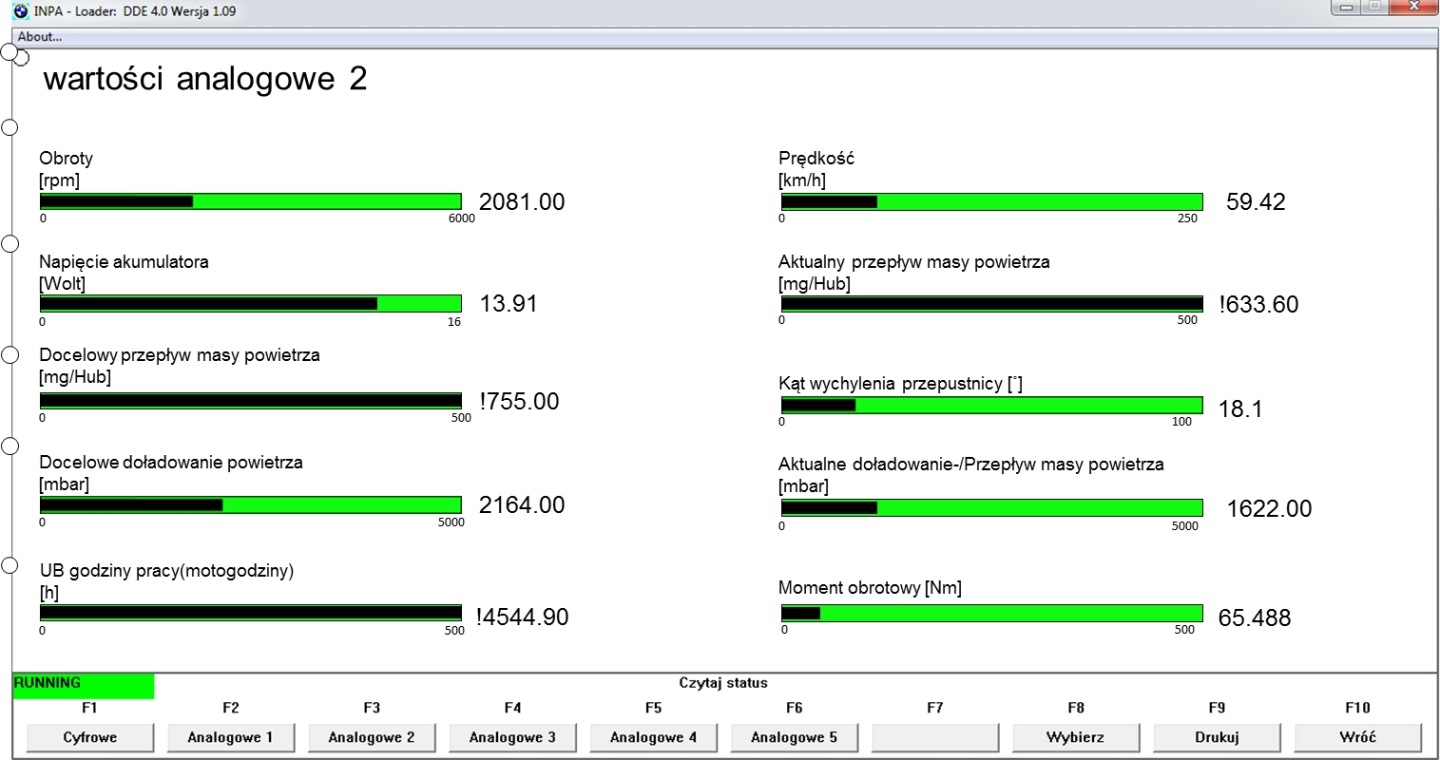Viewport: 1440px width, 760px height.
Task: Show Analogowe 5 values
Action: [x=795, y=738]
